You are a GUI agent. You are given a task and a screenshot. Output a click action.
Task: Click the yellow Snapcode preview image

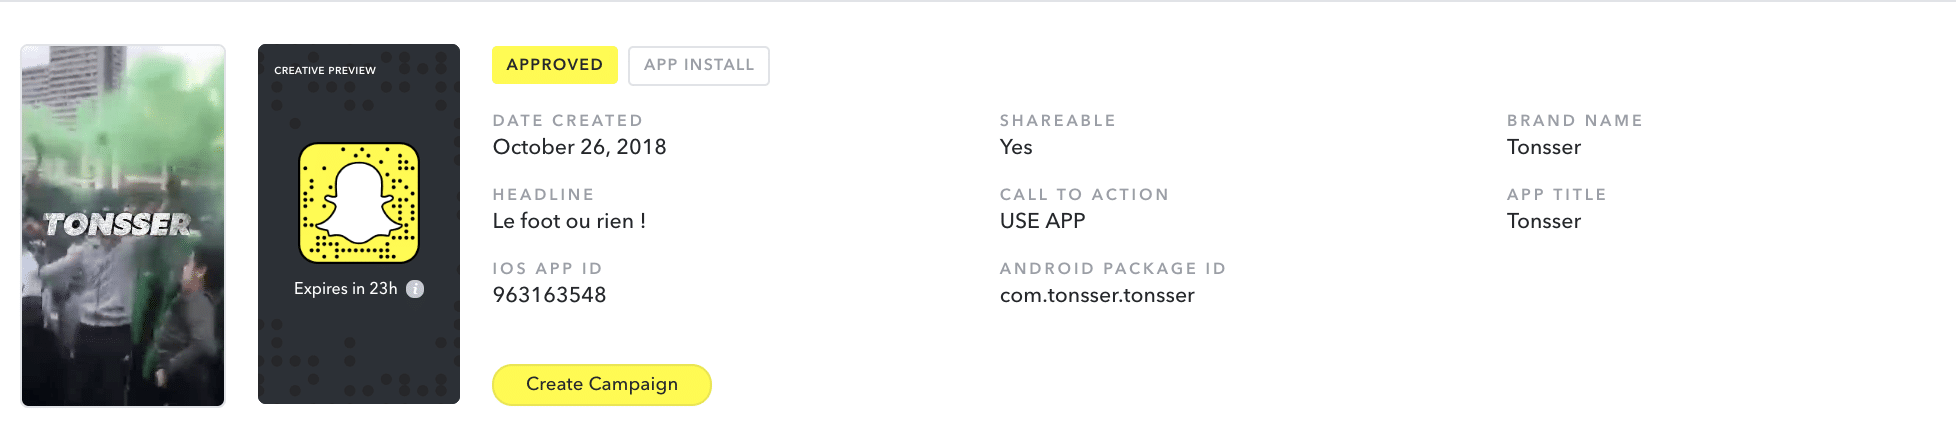pyautogui.click(x=359, y=203)
